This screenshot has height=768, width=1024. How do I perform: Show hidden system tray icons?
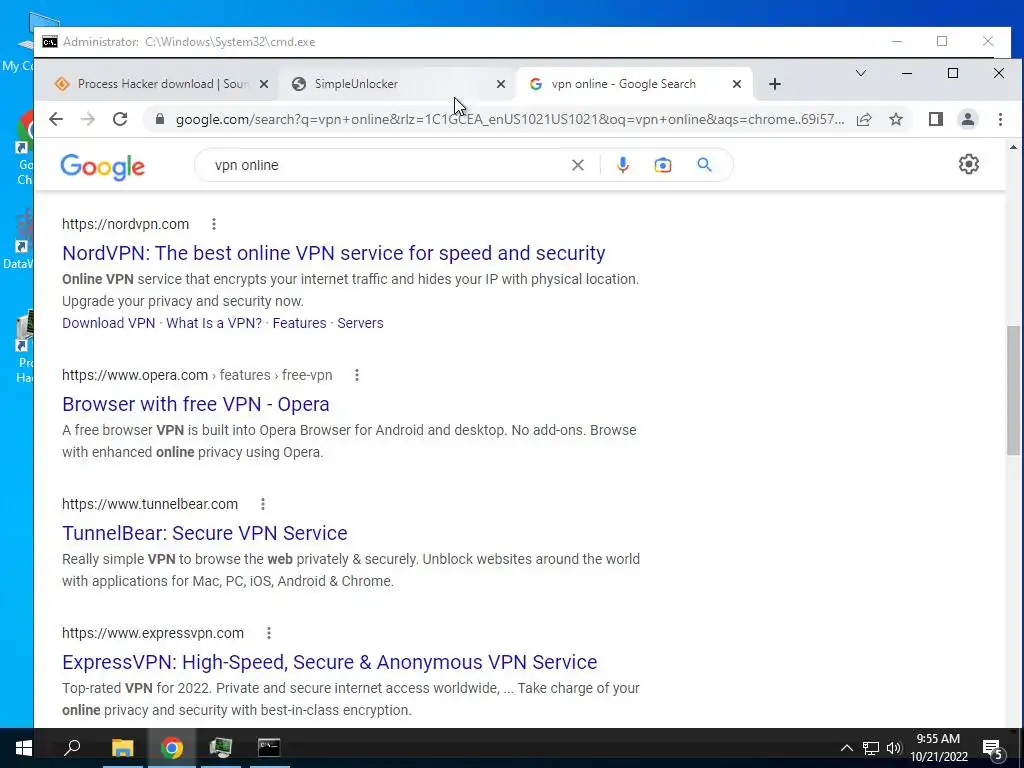coord(846,748)
